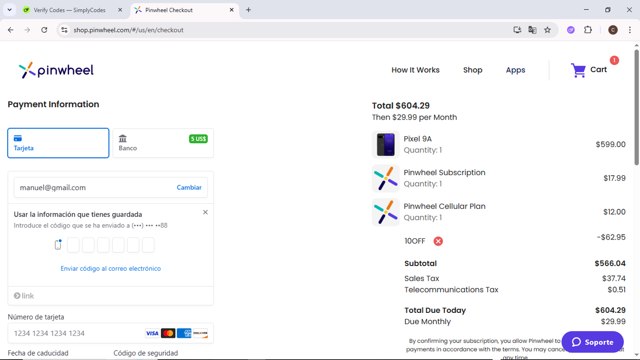
Task: Open the shopping Cart icon
Action: pos(578,70)
